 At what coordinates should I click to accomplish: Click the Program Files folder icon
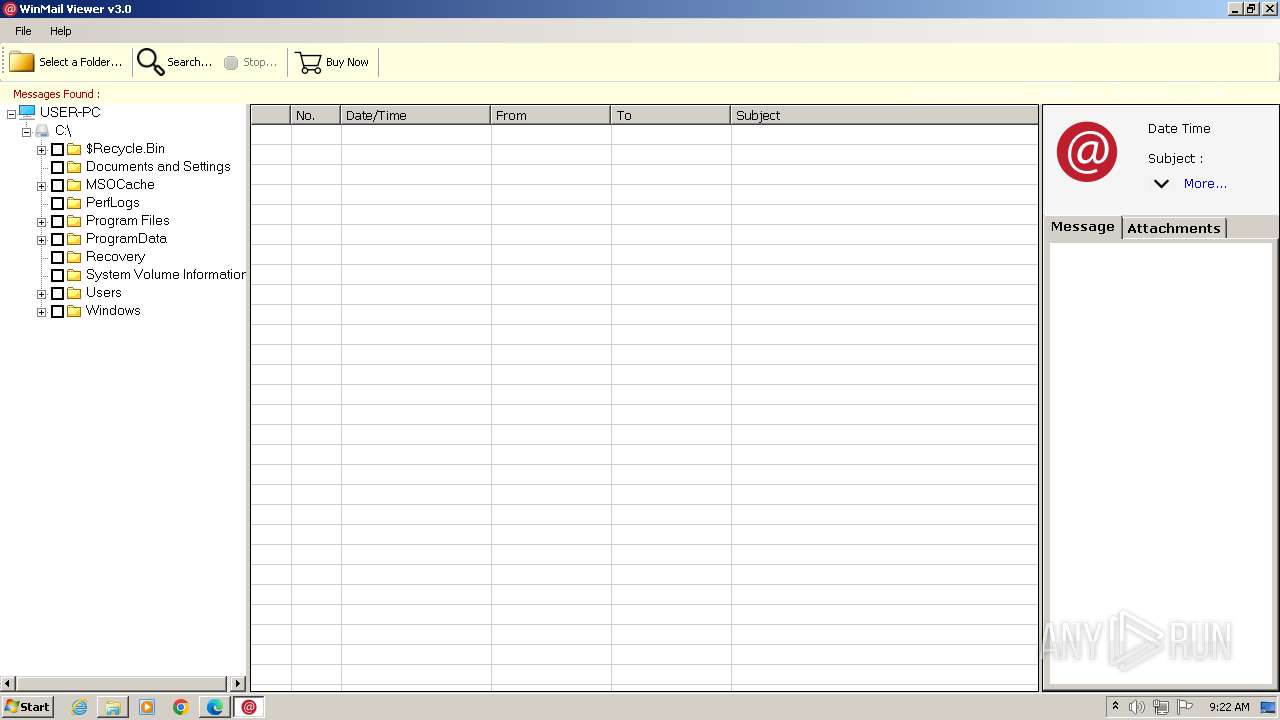tap(74, 221)
